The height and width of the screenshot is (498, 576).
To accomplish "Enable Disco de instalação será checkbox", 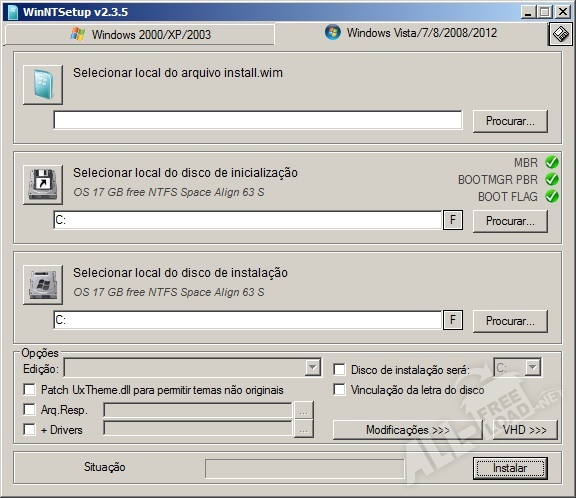I will click(339, 369).
